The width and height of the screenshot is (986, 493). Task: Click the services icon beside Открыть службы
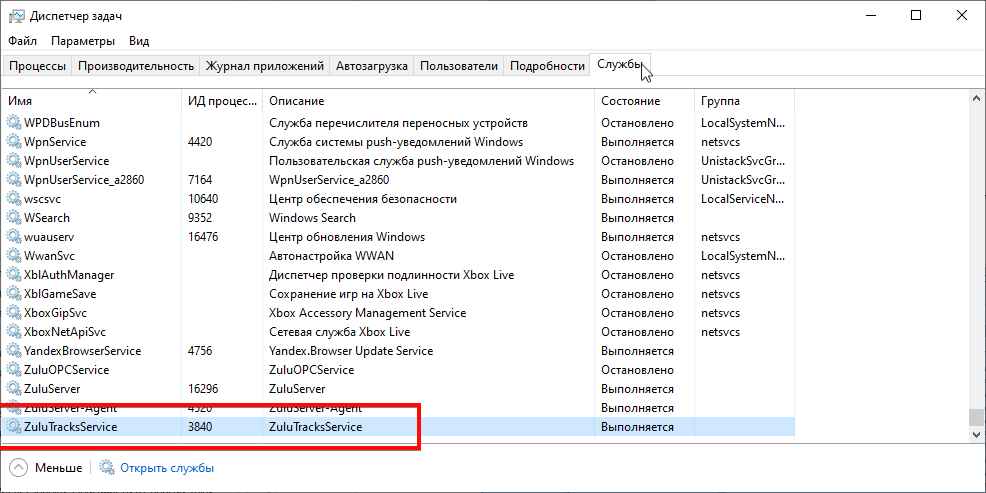(x=107, y=468)
